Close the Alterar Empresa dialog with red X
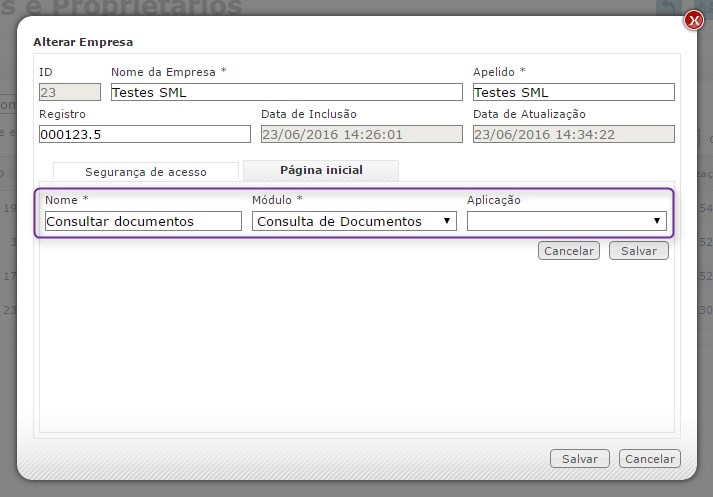Viewport: 713px width, 497px height. pos(693,19)
